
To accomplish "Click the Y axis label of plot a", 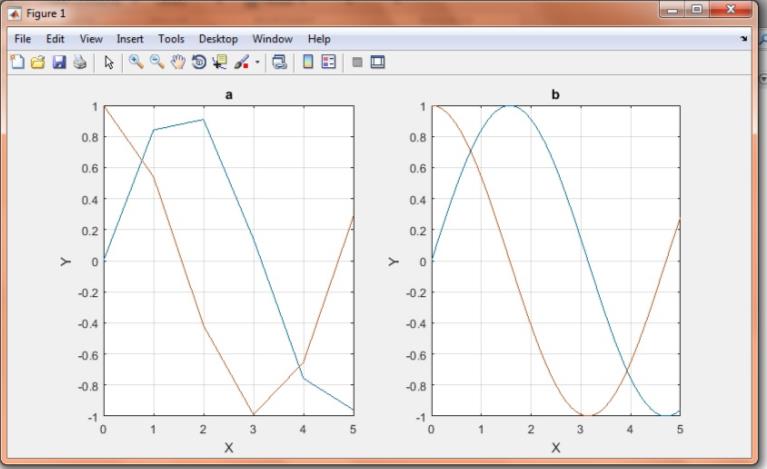I will click(x=66, y=262).
